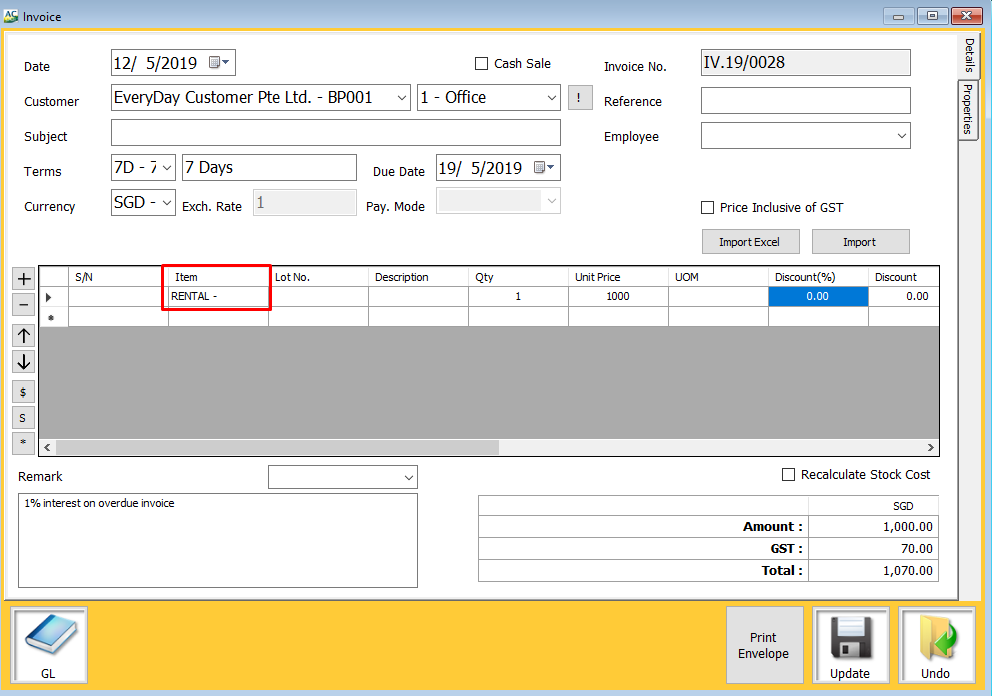Click the UOM column header

click(x=718, y=277)
